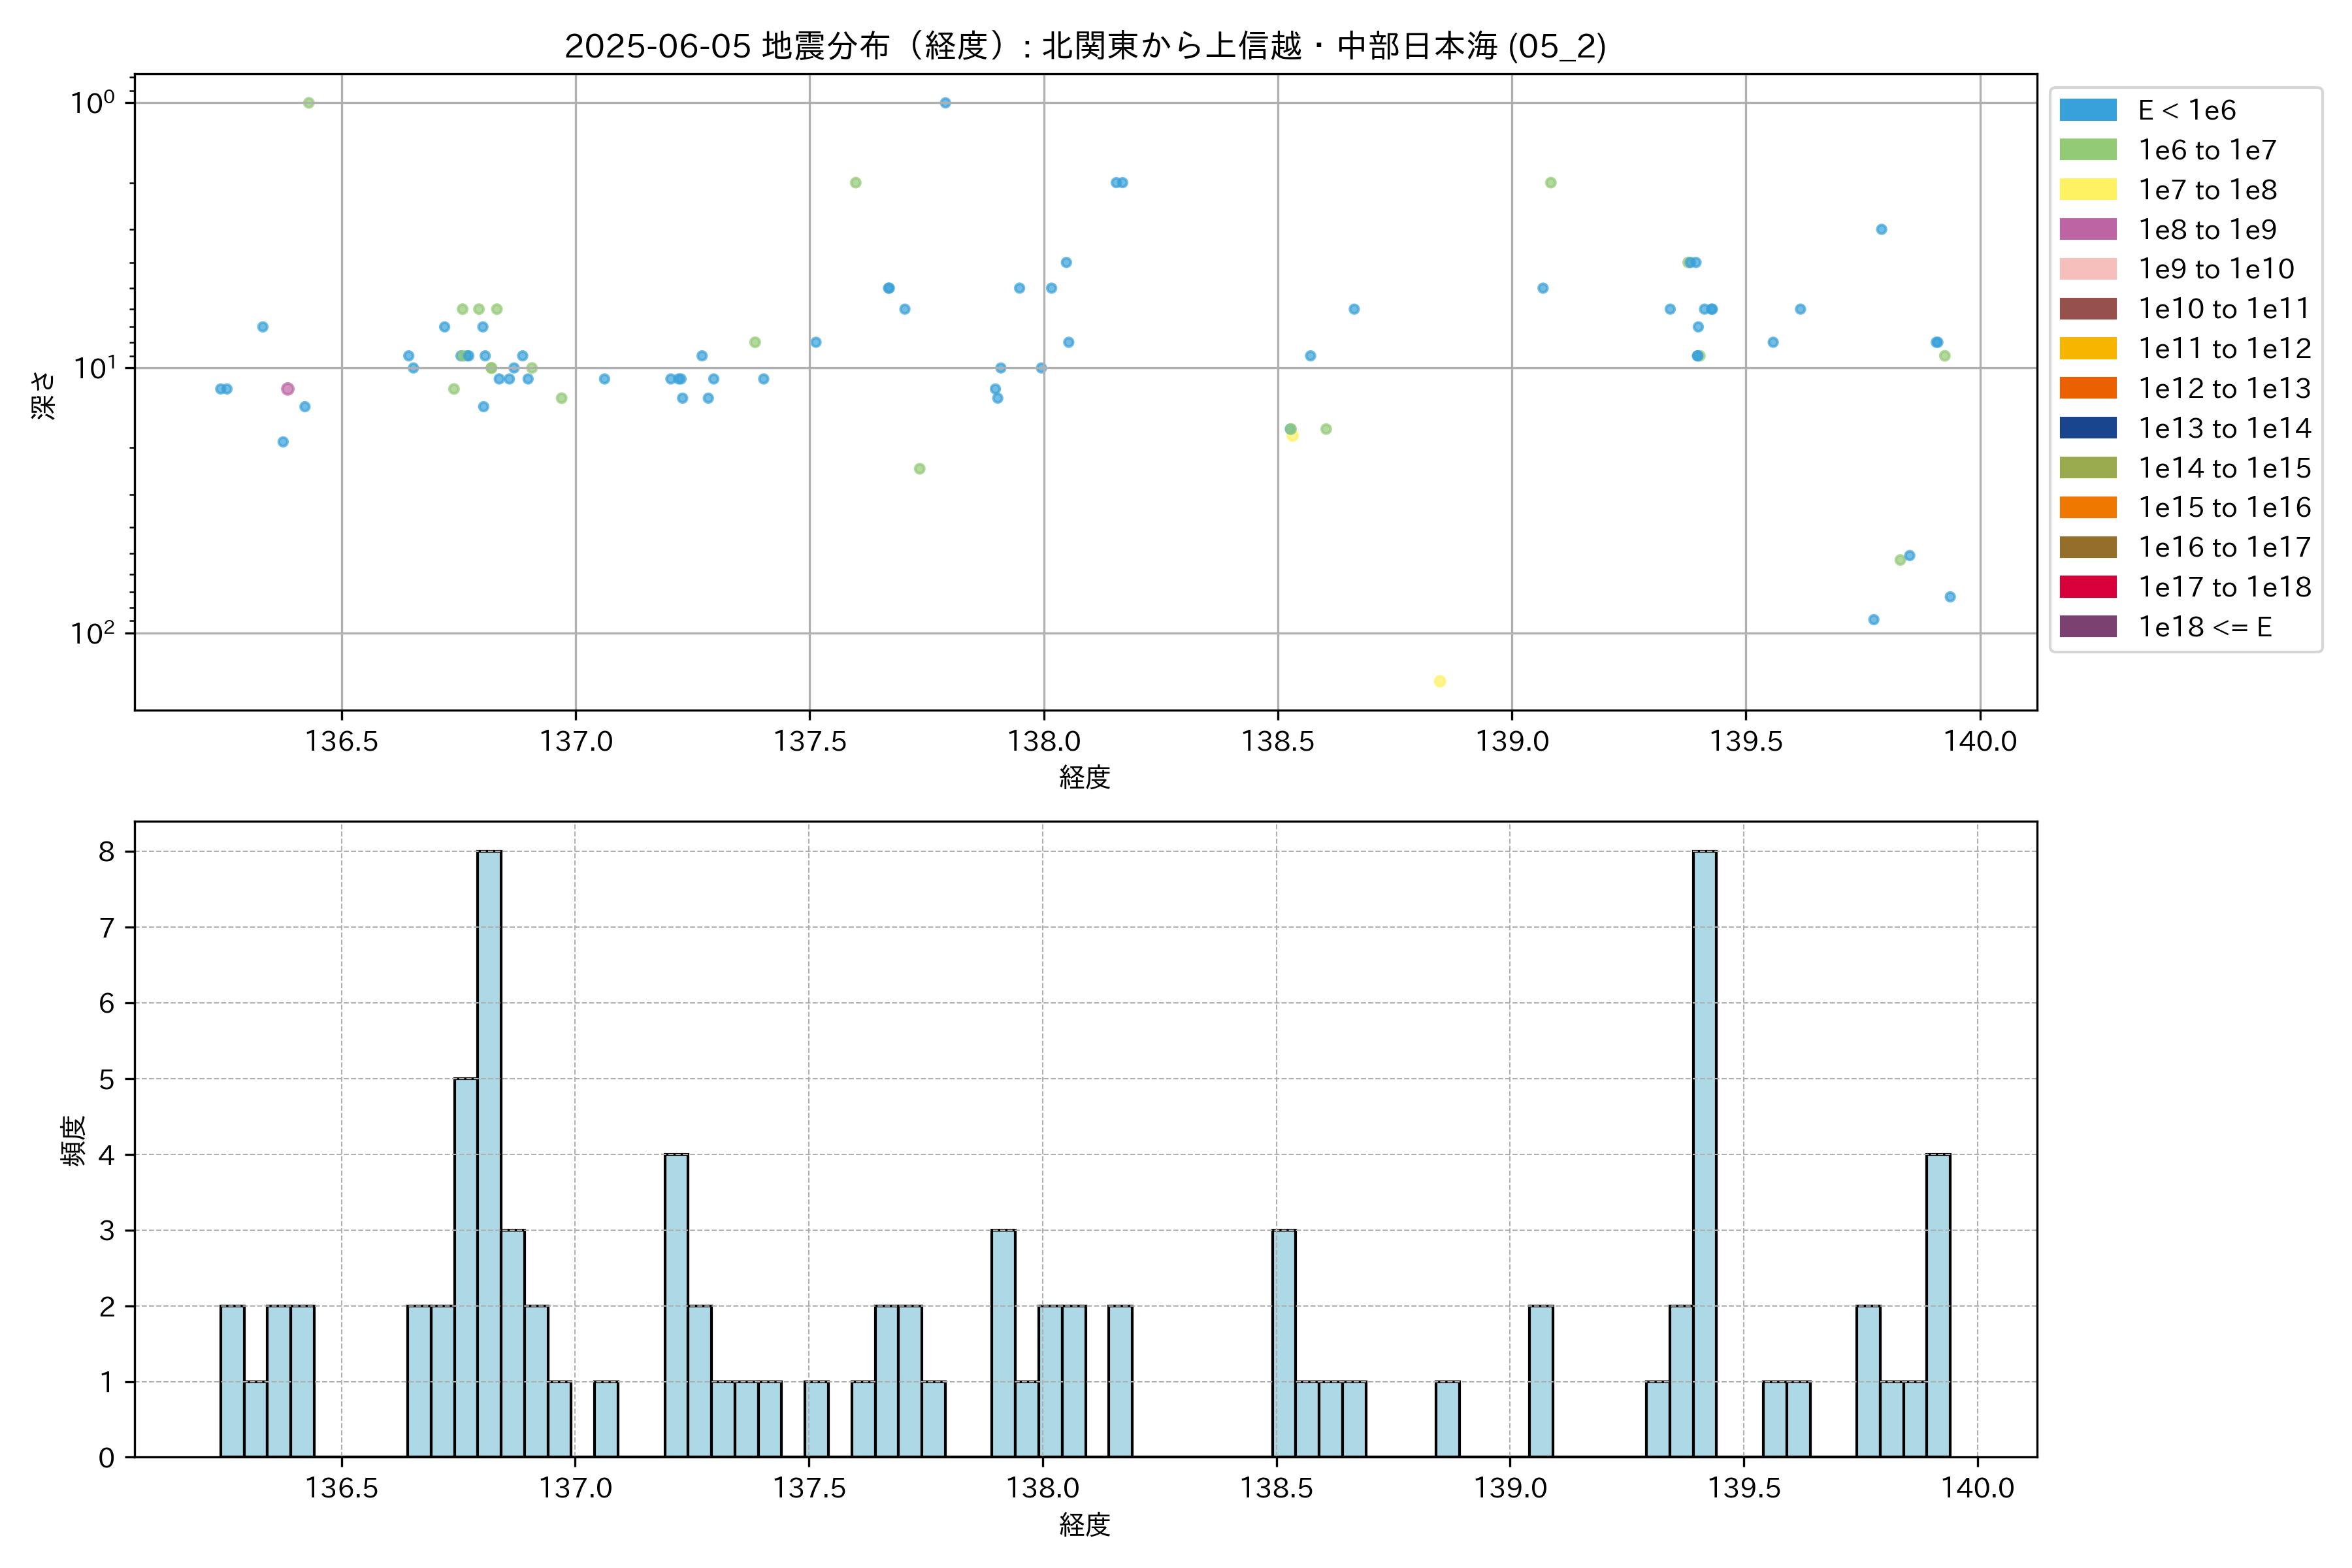2352x1568 pixels.
Task: Click the rightmost histogram bar of height 4
Action: (x=1938, y=1305)
